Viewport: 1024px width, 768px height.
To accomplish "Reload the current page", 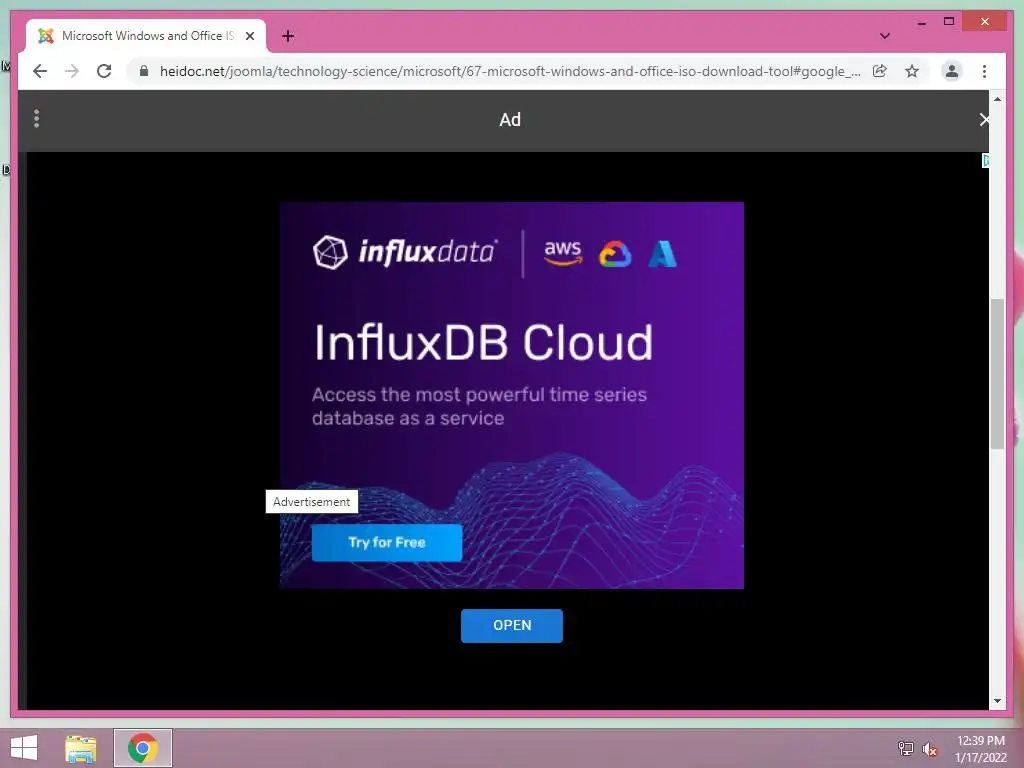I will (104, 71).
